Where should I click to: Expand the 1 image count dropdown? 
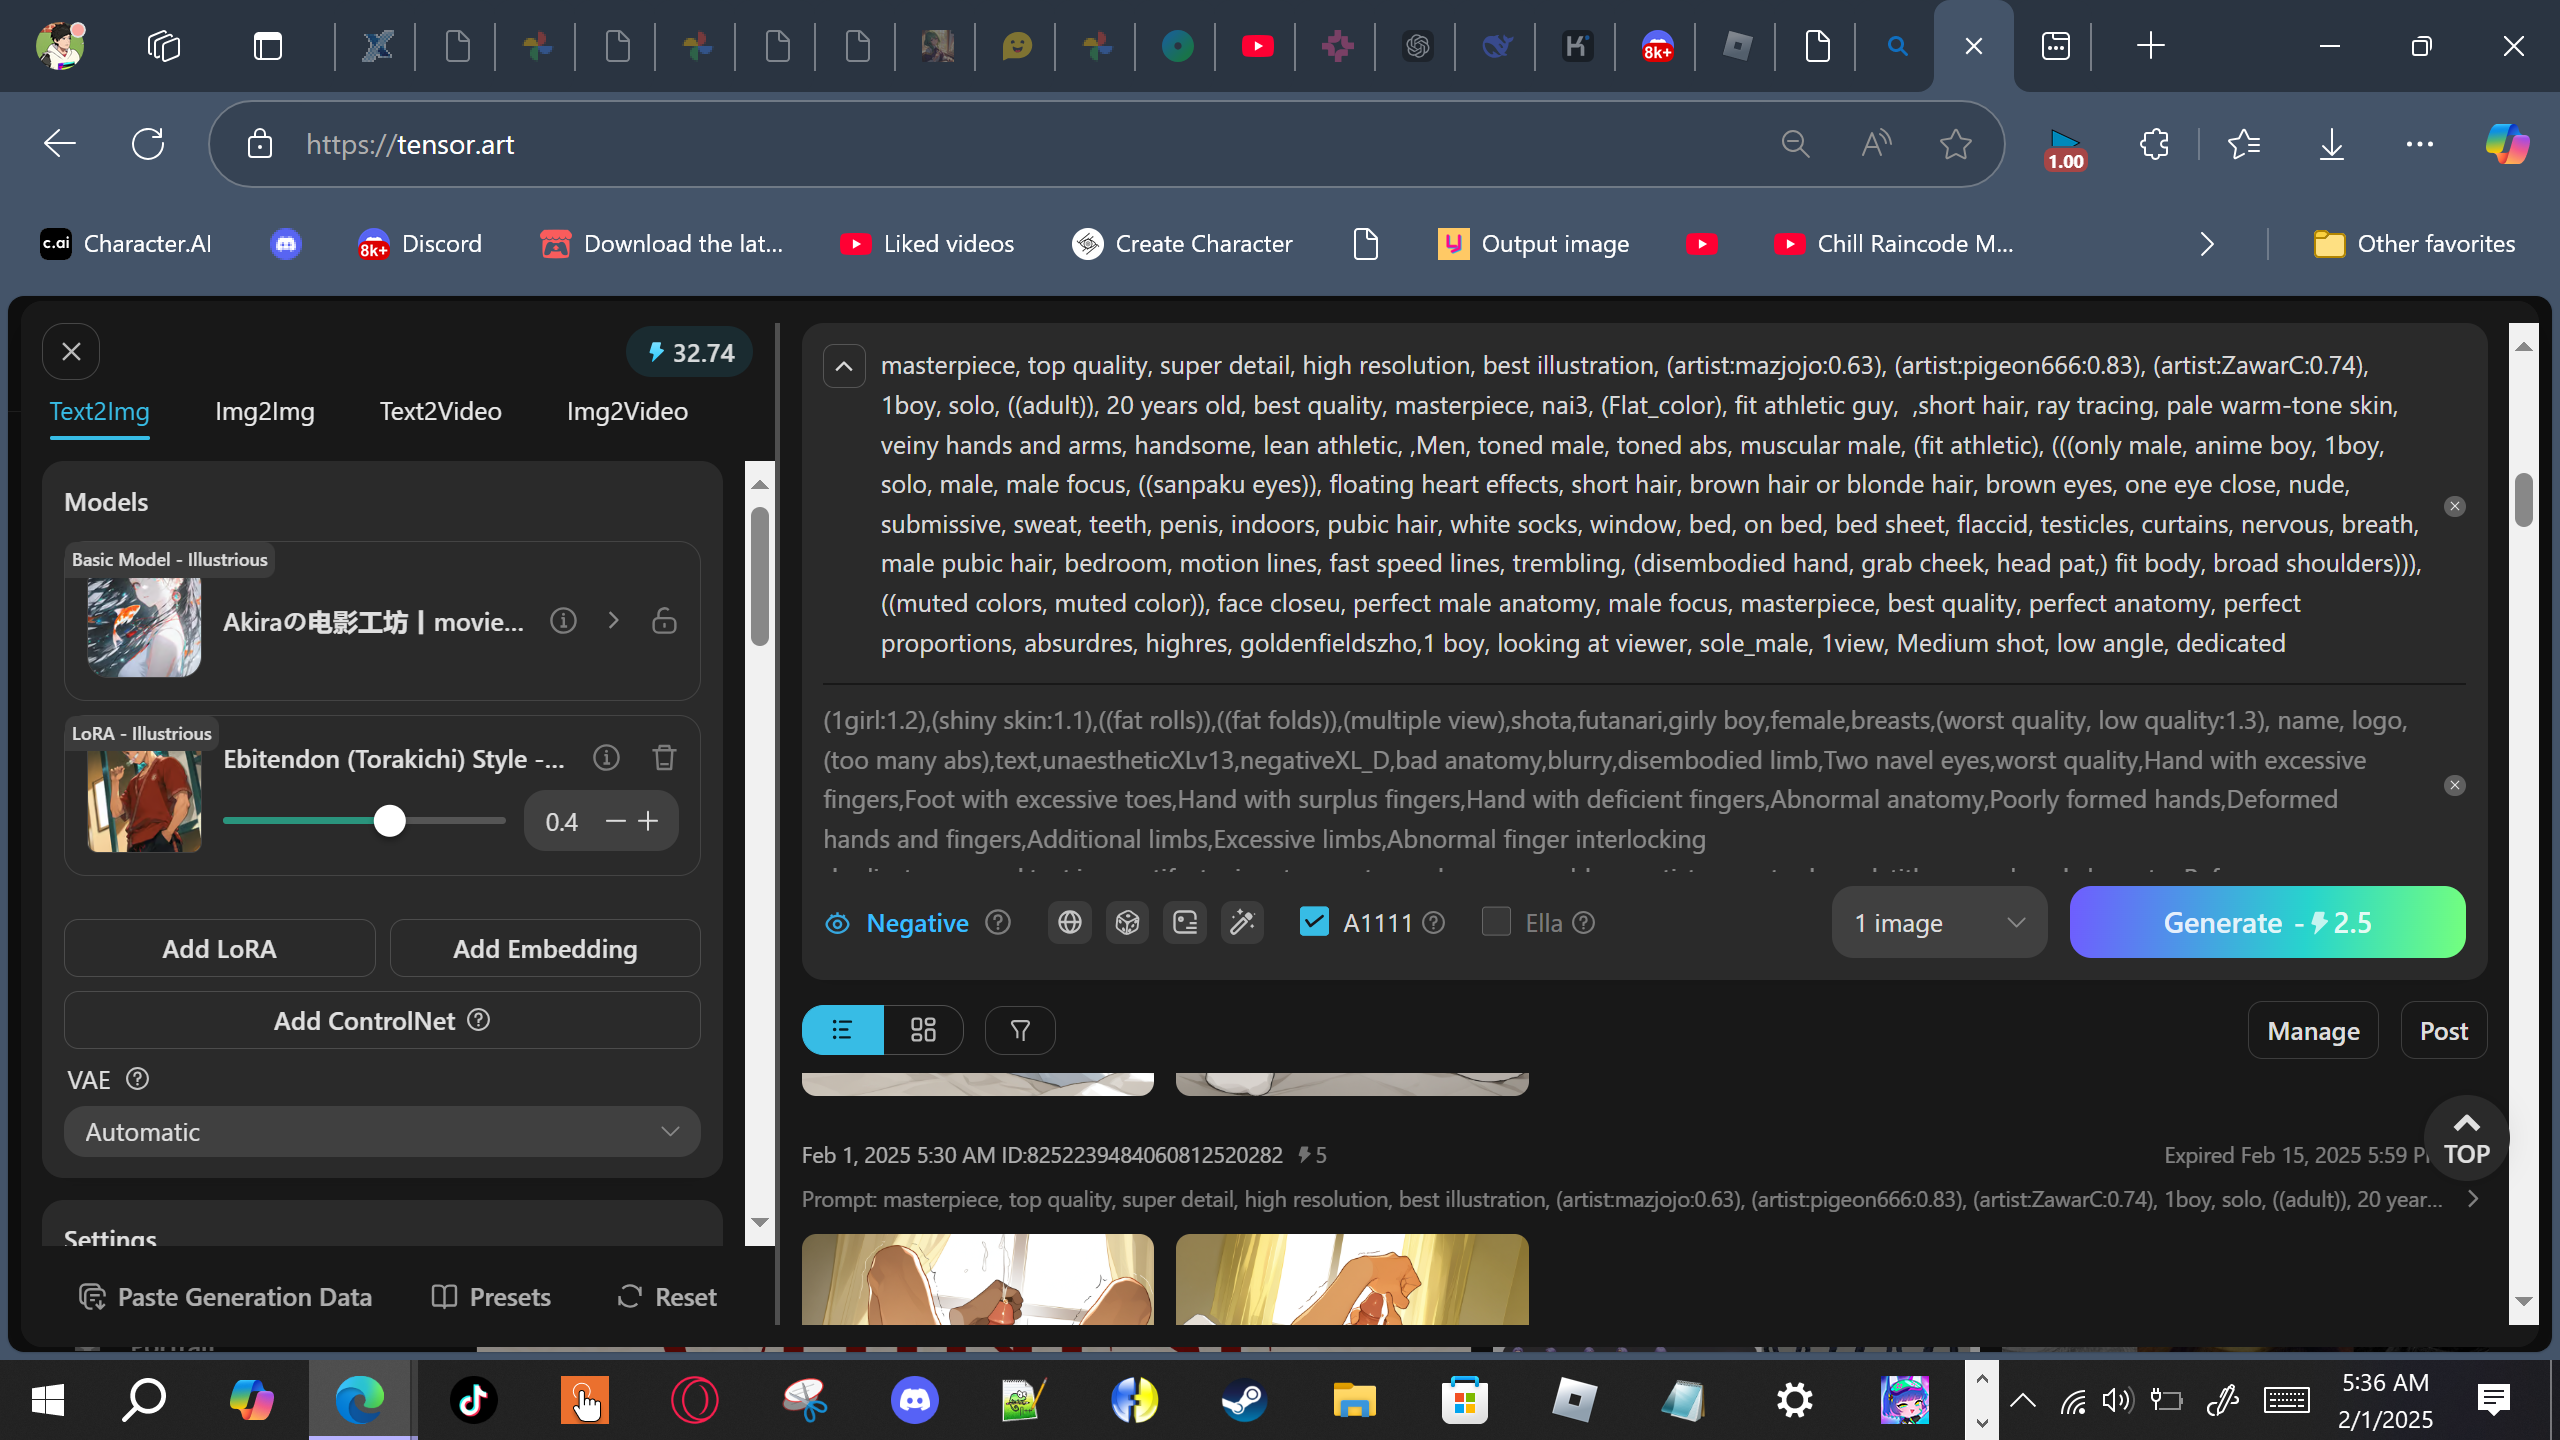(1938, 922)
